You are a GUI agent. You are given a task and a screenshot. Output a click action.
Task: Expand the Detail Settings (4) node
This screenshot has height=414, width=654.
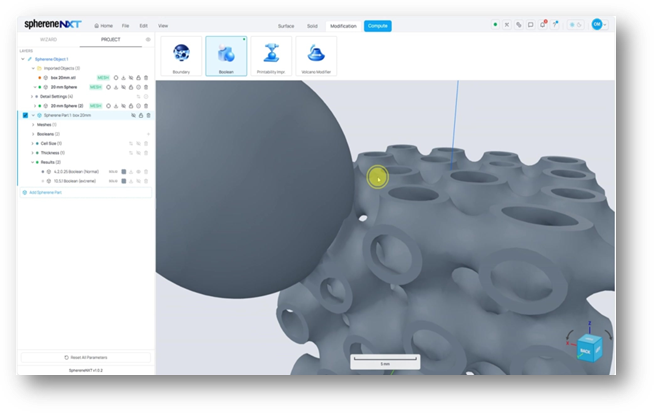tap(32, 97)
